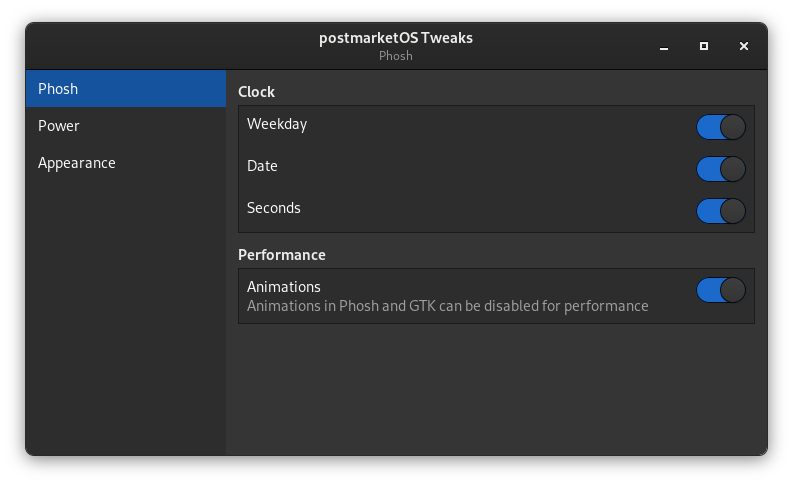The height and width of the screenshot is (484, 793).
Task: Click the Weekday row label
Action: click(277, 125)
